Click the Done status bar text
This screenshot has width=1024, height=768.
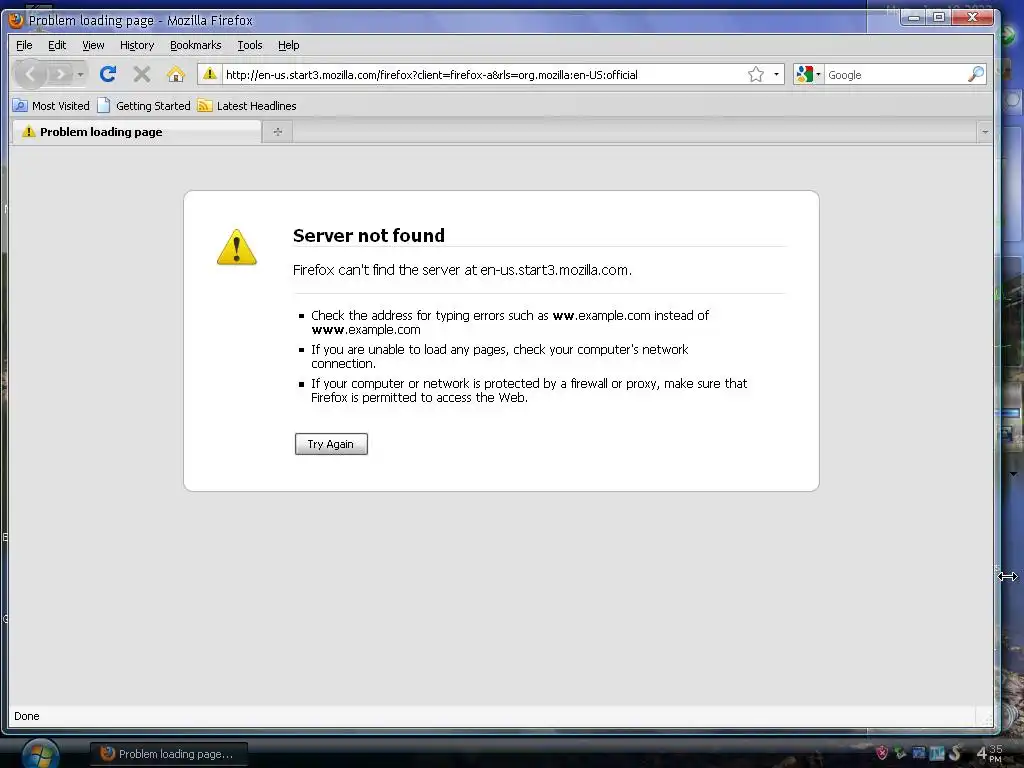(x=27, y=716)
